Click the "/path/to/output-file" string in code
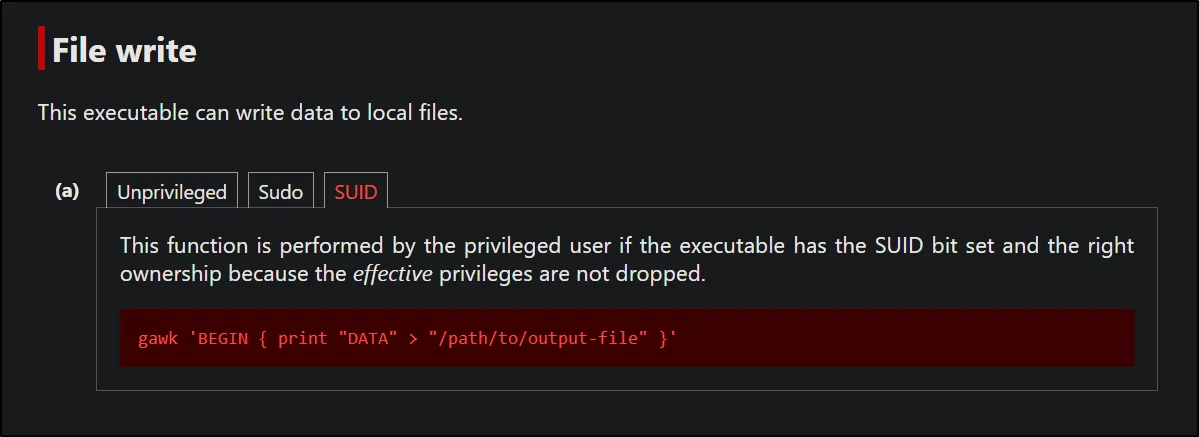1199x437 pixels. (x=531, y=338)
